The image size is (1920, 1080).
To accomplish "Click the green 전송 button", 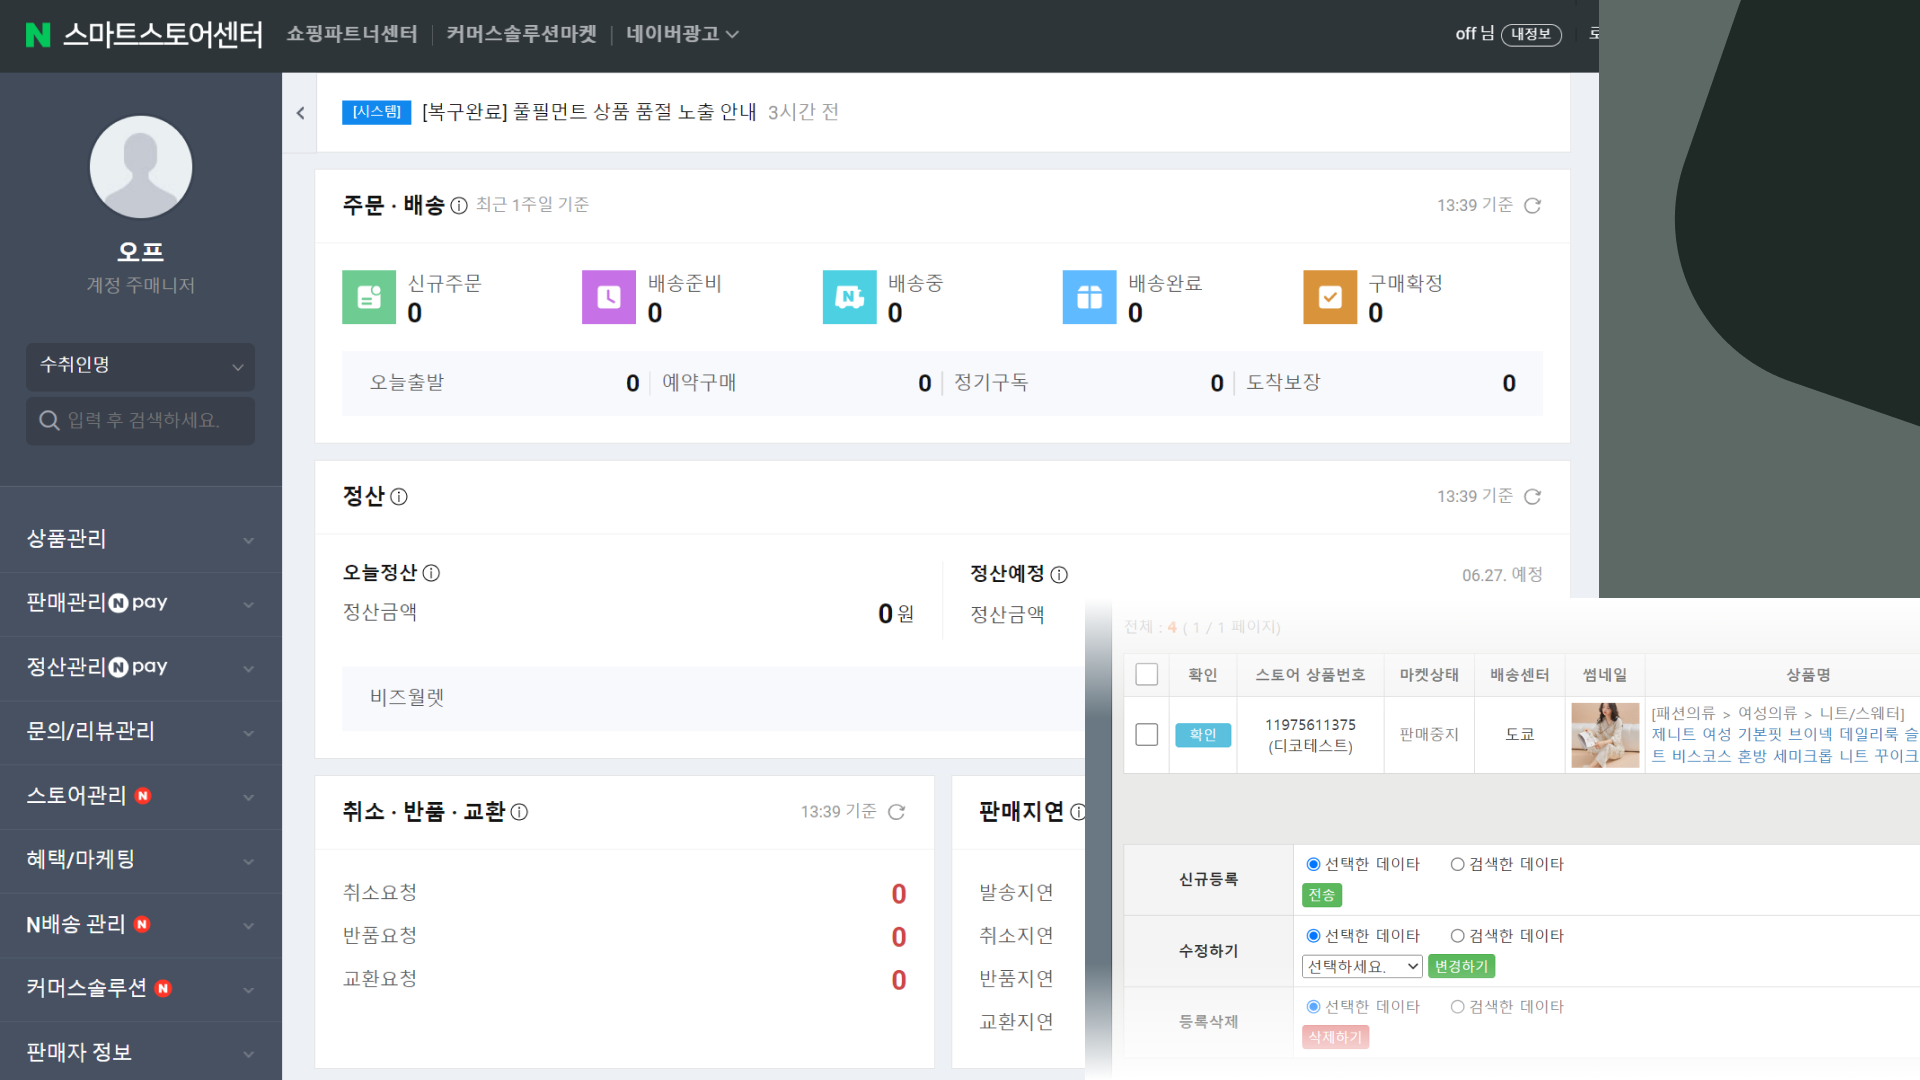I will click(x=1321, y=895).
